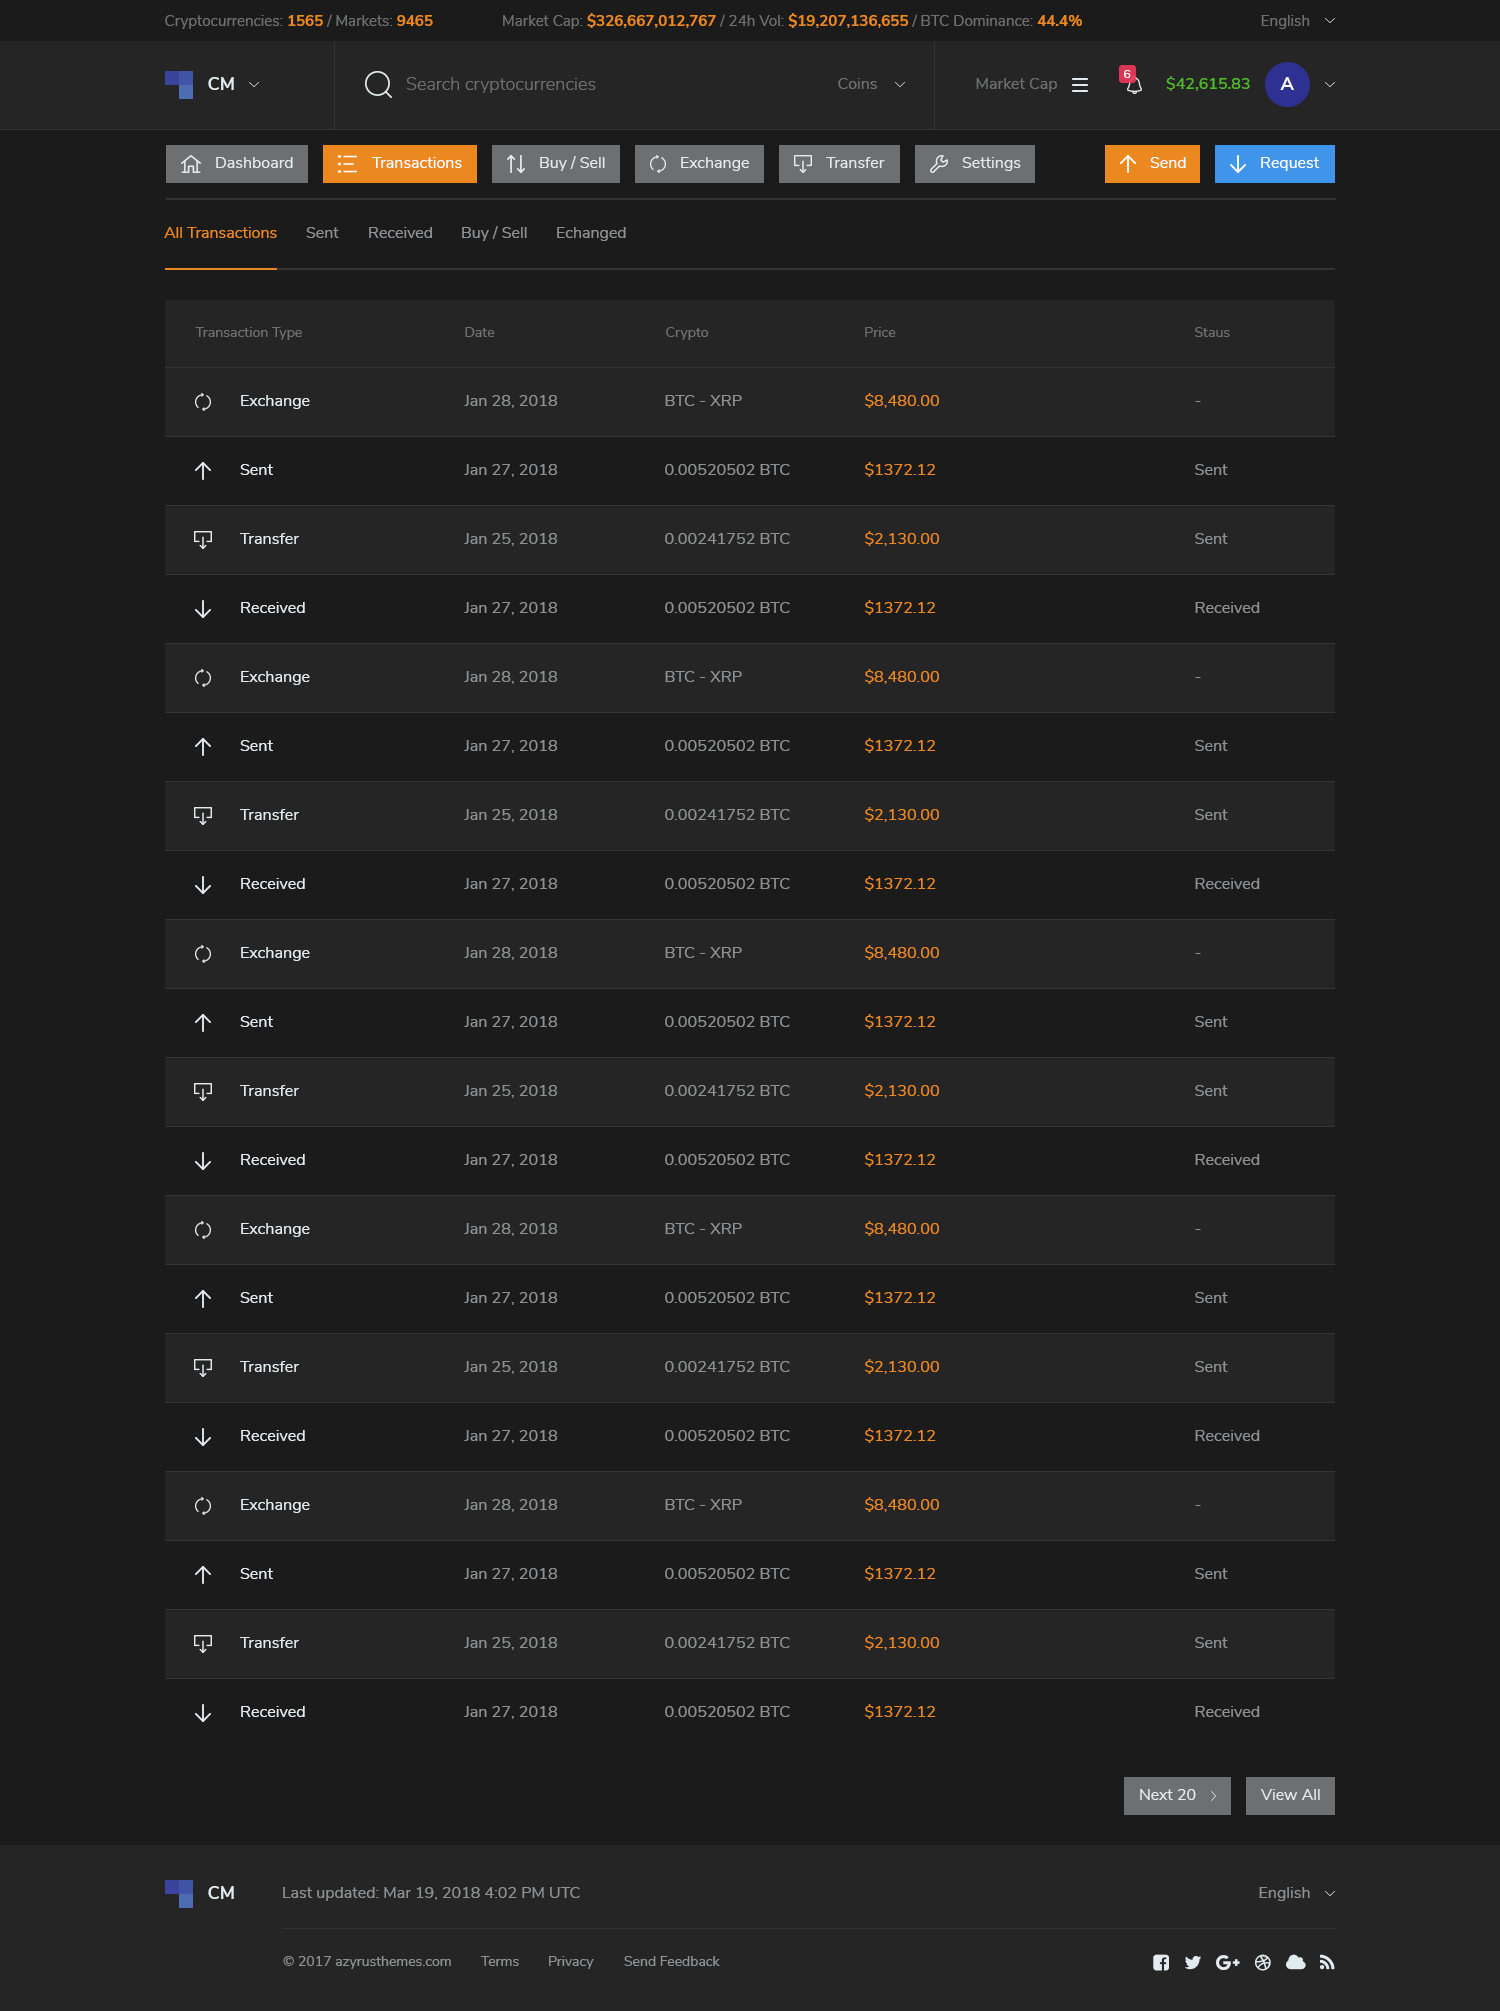This screenshot has width=1500, height=2011.
Task: Click the search magnifier icon
Action: (x=378, y=84)
